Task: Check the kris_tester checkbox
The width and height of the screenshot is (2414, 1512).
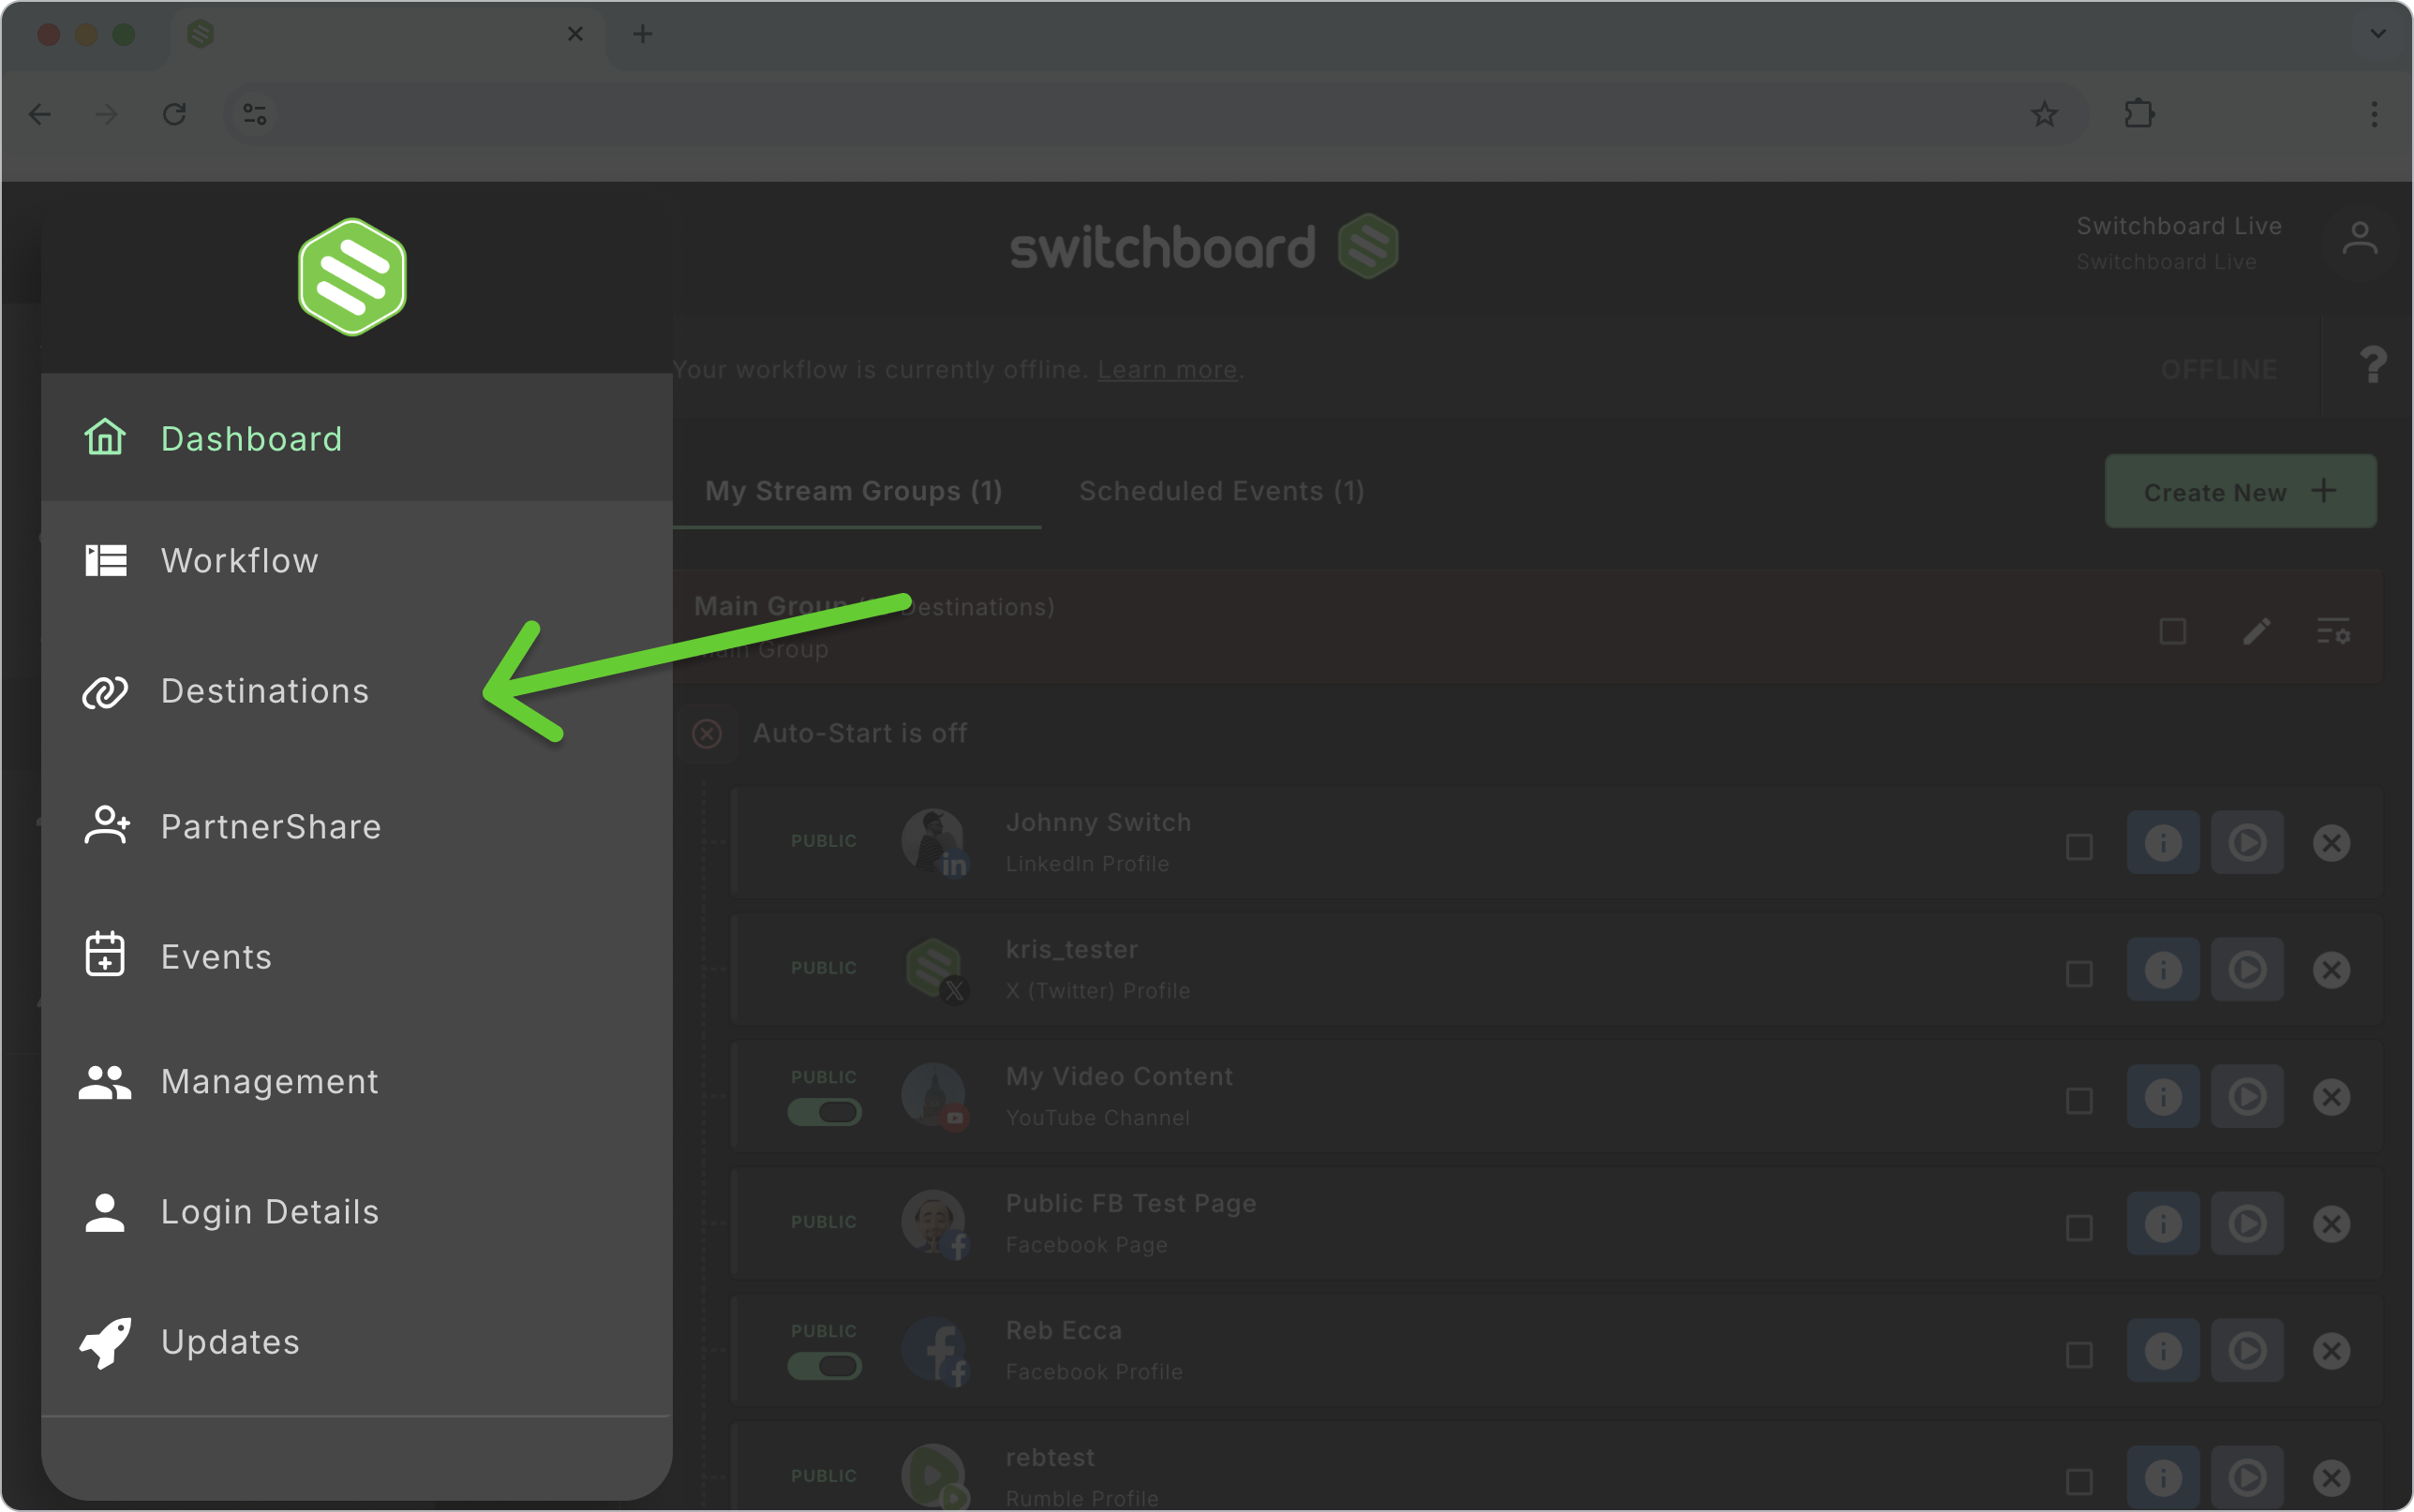Action: pos(2079,974)
